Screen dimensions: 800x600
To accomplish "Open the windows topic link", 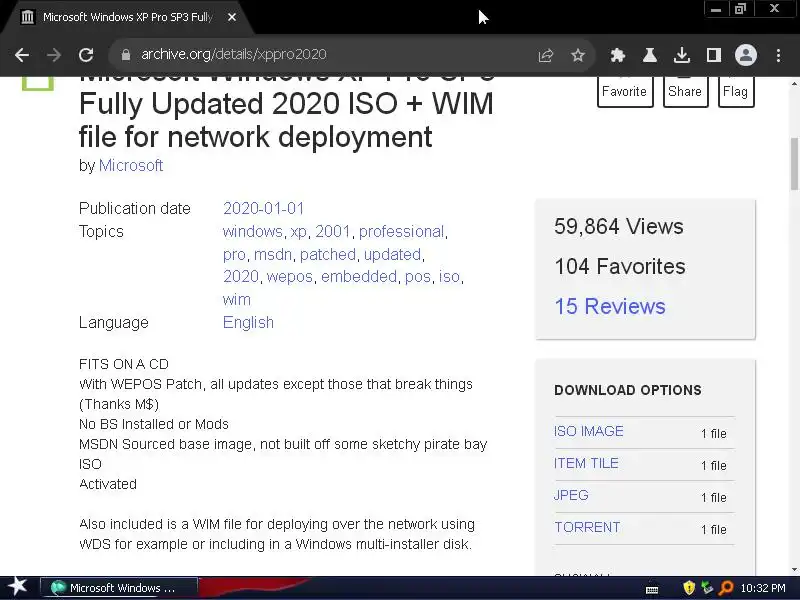I will pyautogui.click(x=253, y=232).
